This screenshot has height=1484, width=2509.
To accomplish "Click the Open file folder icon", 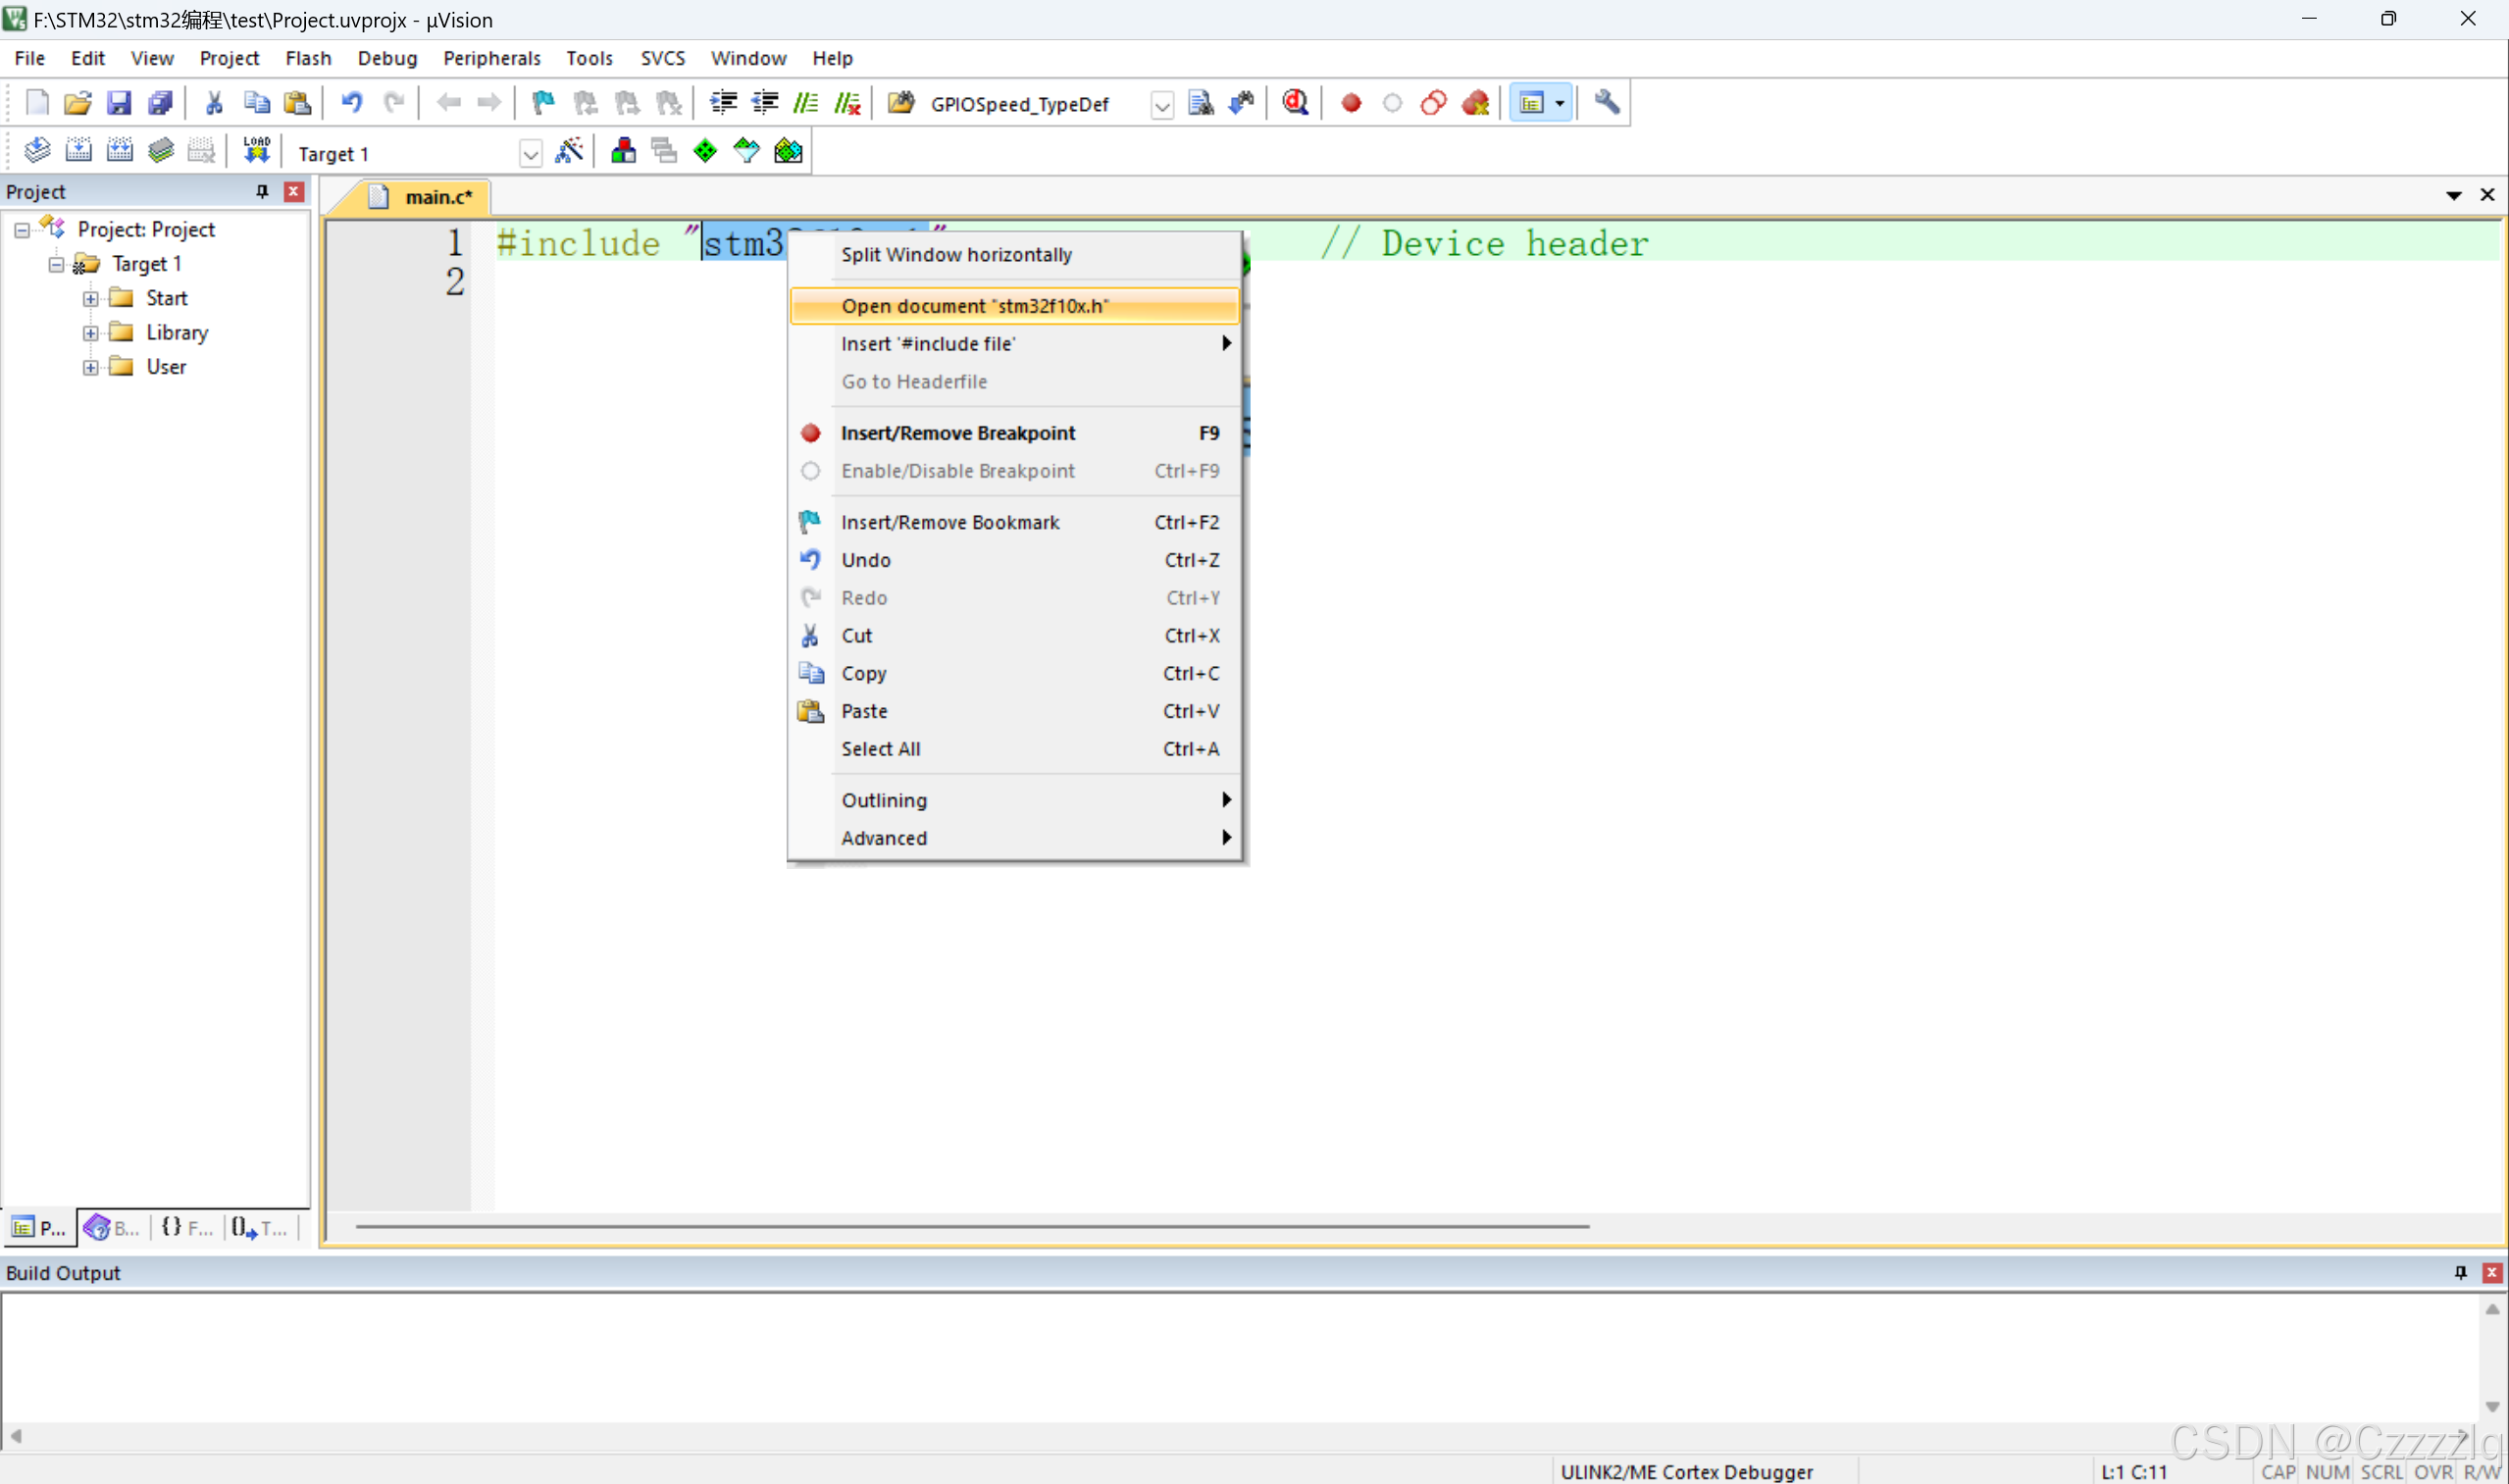I will click(x=77, y=103).
